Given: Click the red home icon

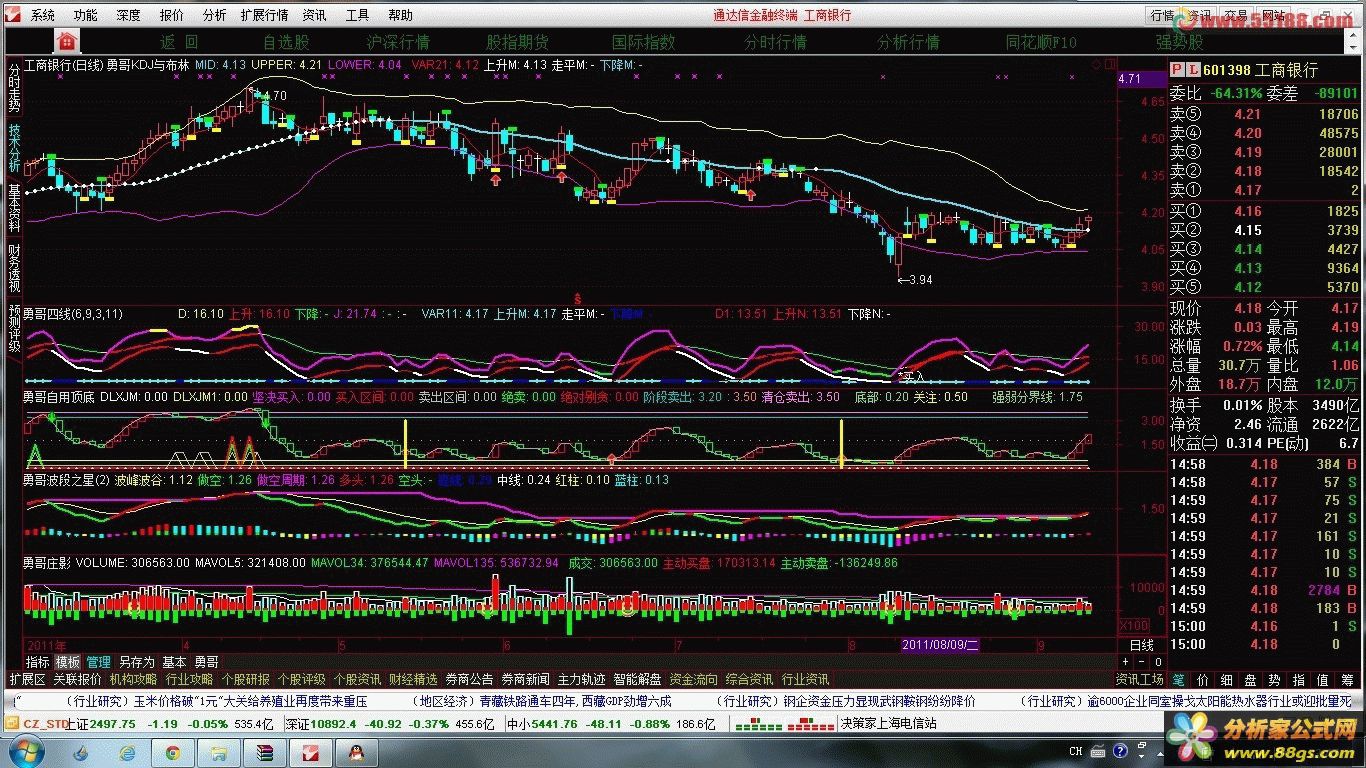Looking at the screenshot, I should pos(67,40).
